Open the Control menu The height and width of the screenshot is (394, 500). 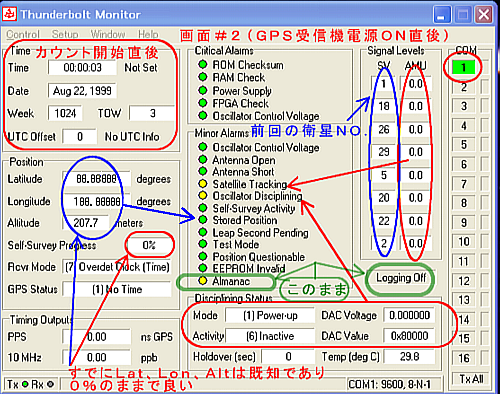point(23,34)
